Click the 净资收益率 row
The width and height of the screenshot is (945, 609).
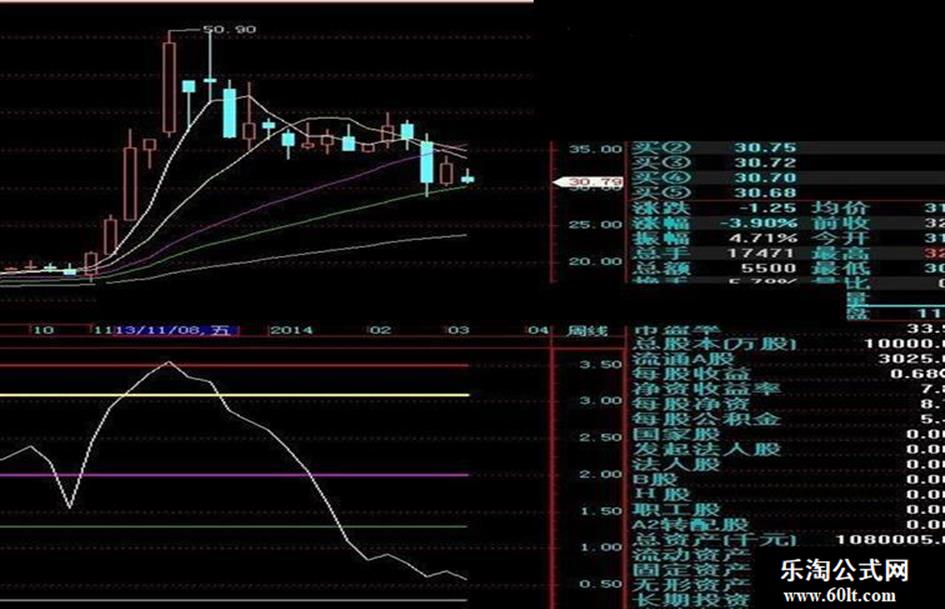(x=788, y=389)
